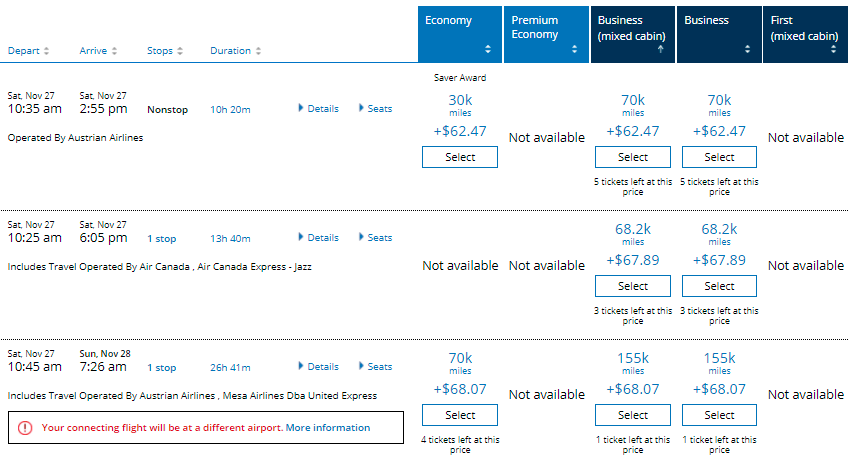Show Seats for the 13h 40m flight

pyautogui.click(x=375, y=238)
